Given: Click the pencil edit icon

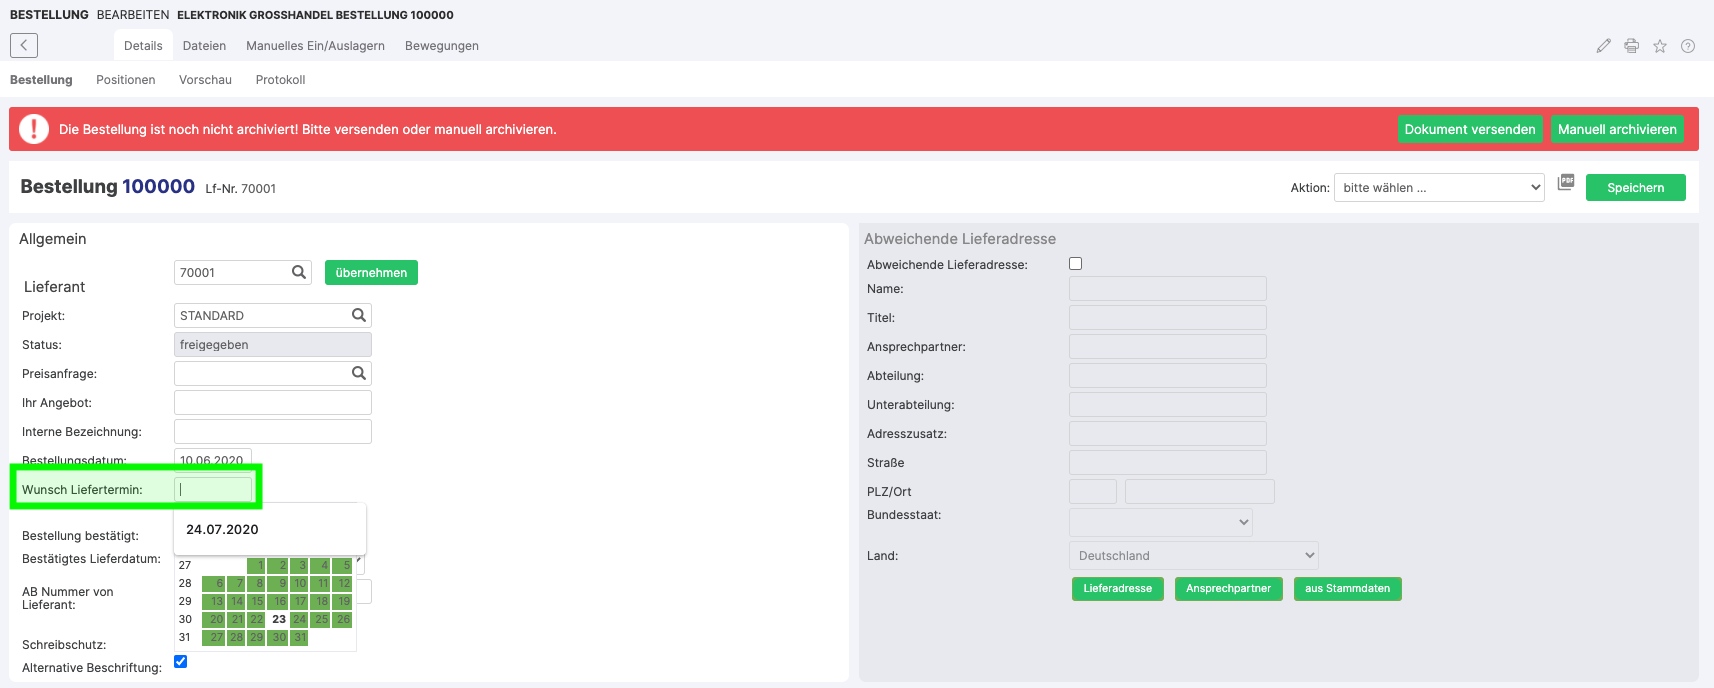Looking at the screenshot, I should (1603, 46).
